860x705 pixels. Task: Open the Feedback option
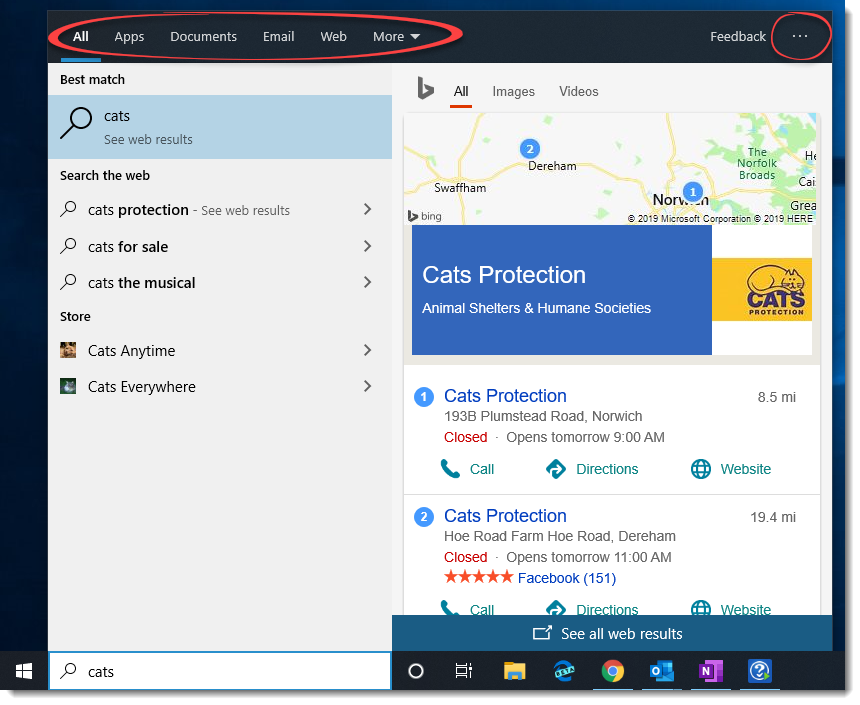point(737,36)
